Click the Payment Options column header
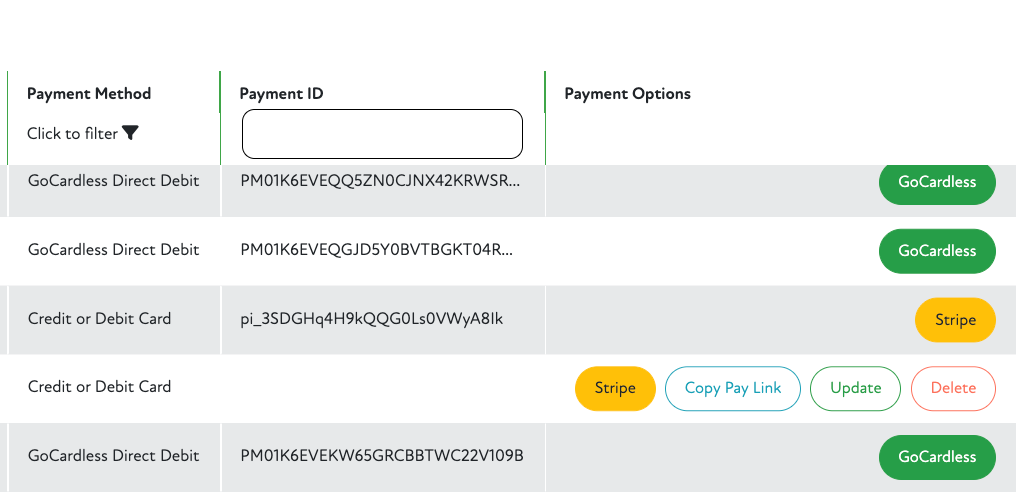Viewport: 1016px width, 492px height. tap(627, 94)
